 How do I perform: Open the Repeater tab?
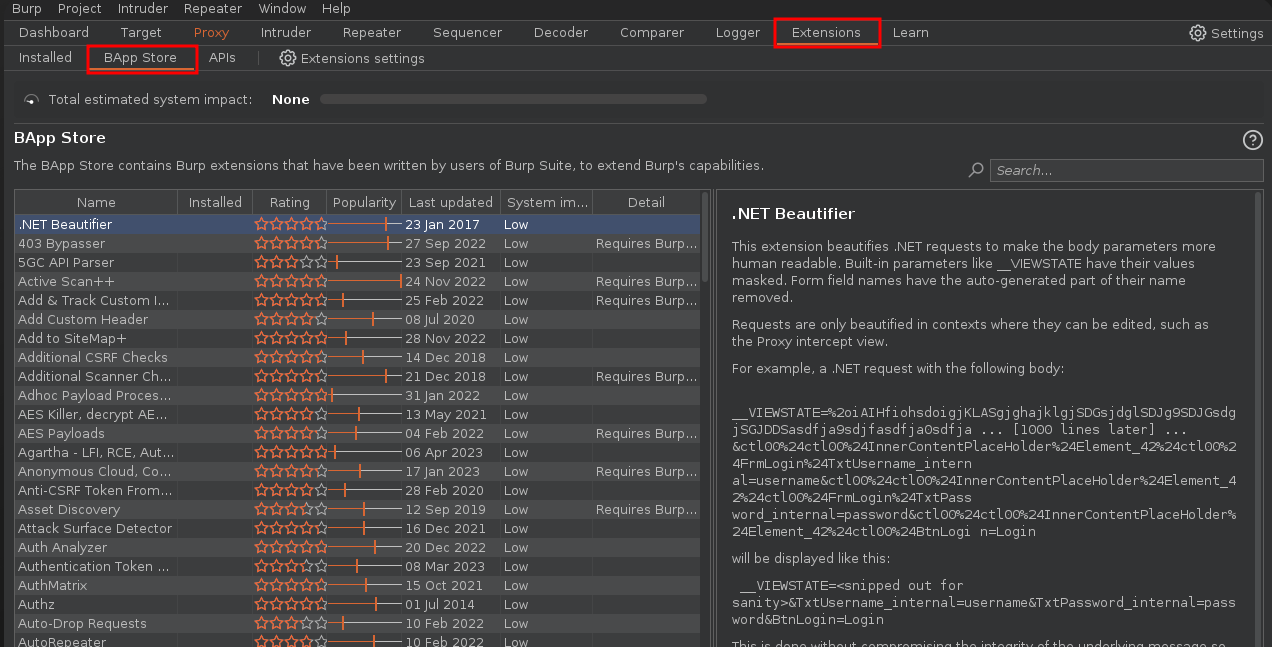click(x=372, y=33)
